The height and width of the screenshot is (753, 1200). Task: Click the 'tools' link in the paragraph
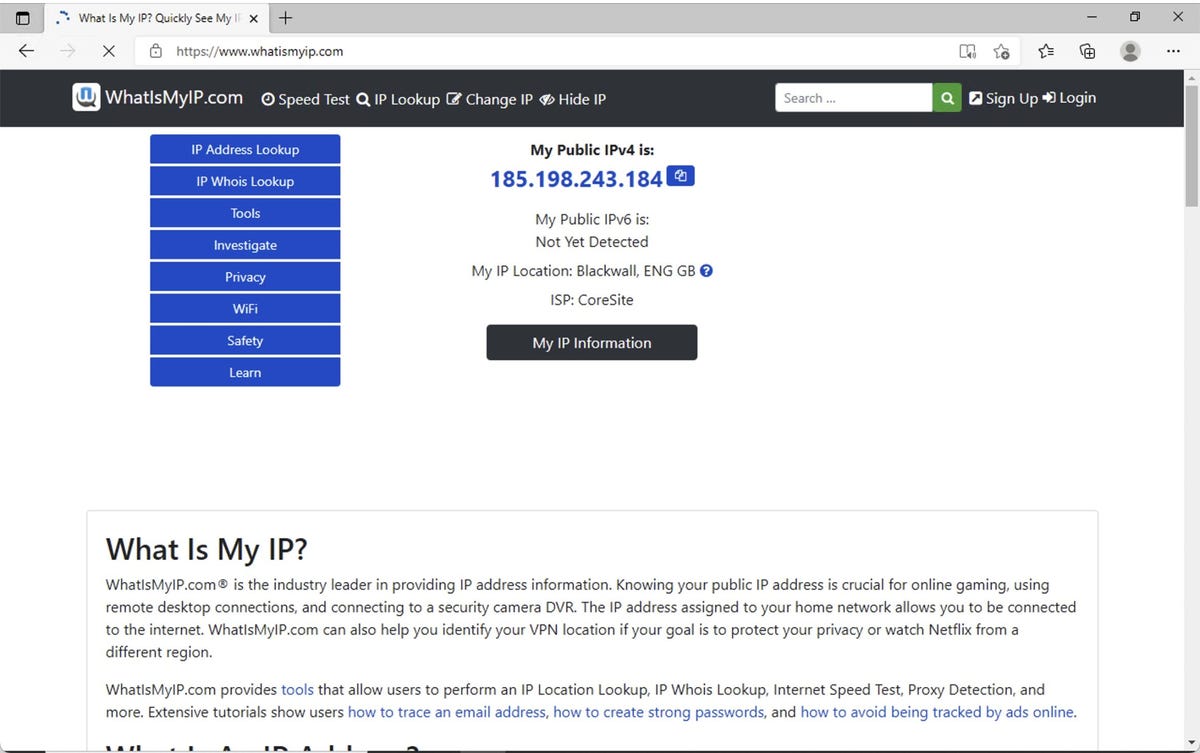tap(297, 689)
